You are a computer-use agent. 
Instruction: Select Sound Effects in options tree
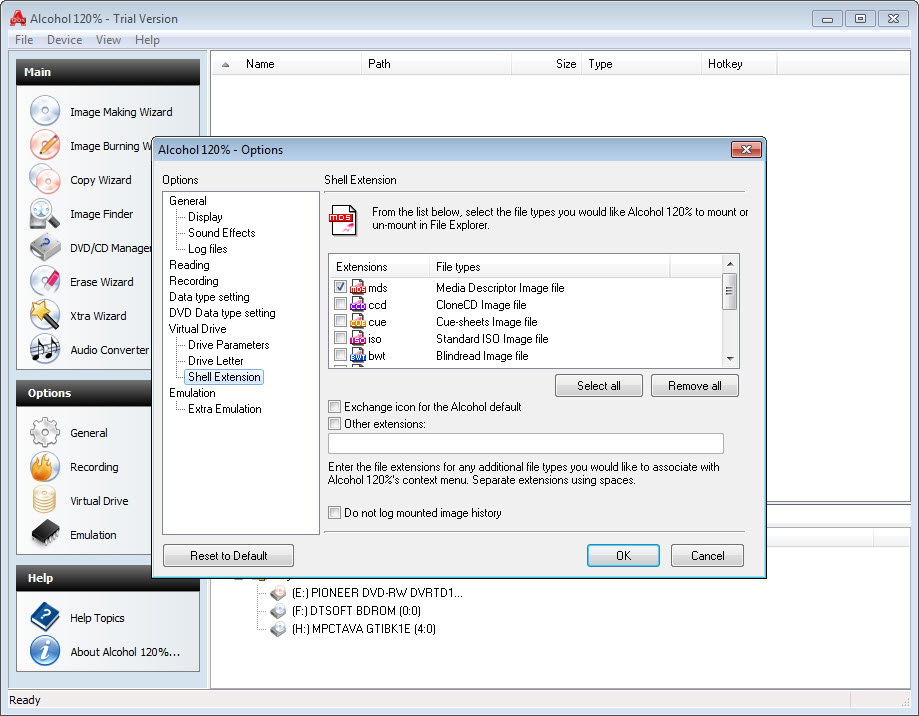tap(222, 233)
